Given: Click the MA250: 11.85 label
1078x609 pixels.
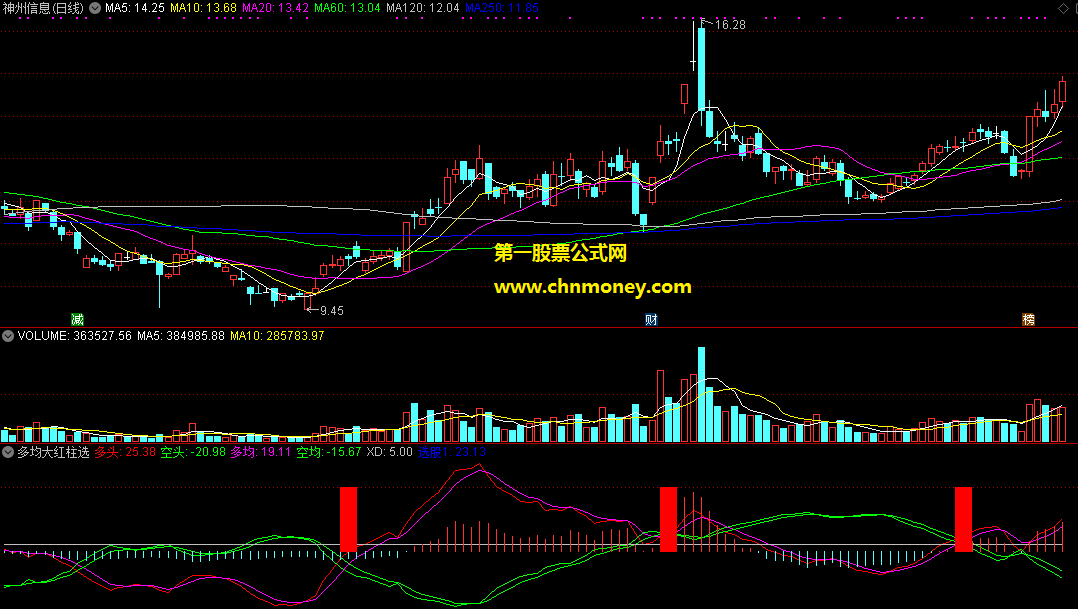Looking at the screenshot, I should (502, 8).
